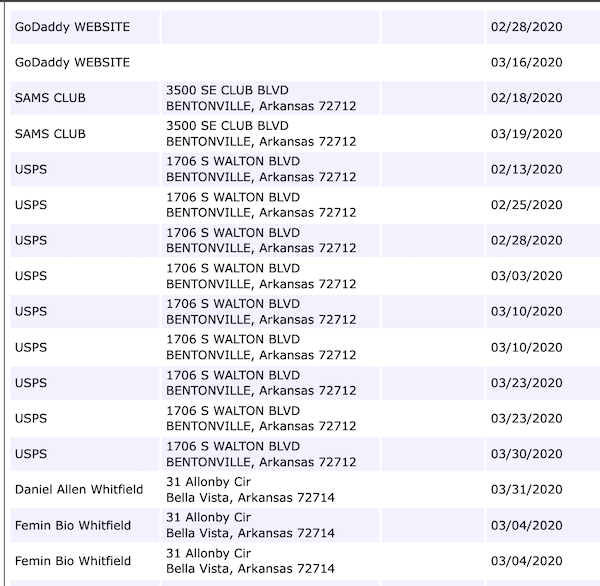Image resolution: width=600 pixels, height=586 pixels.
Task: Click the 03/16/2020 GoDaddy date
Action: tap(527, 62)
